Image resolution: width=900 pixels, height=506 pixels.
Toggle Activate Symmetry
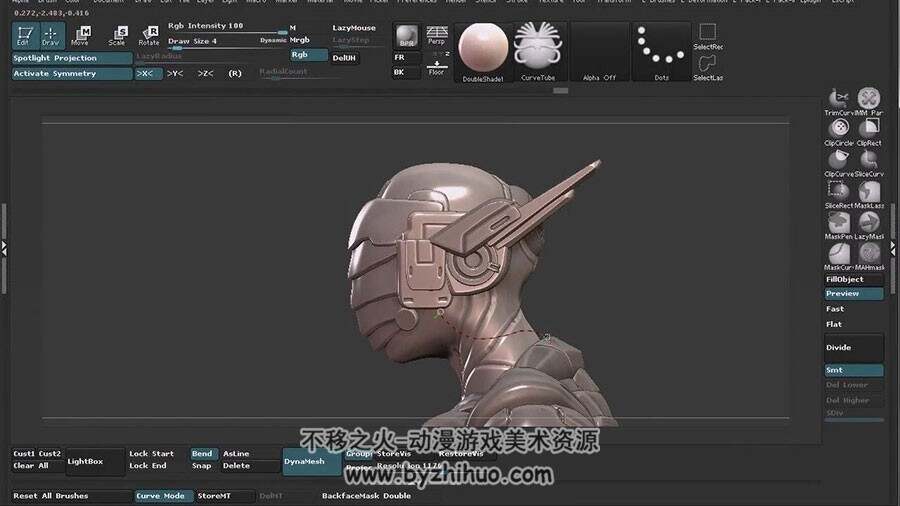coord(72,73)
